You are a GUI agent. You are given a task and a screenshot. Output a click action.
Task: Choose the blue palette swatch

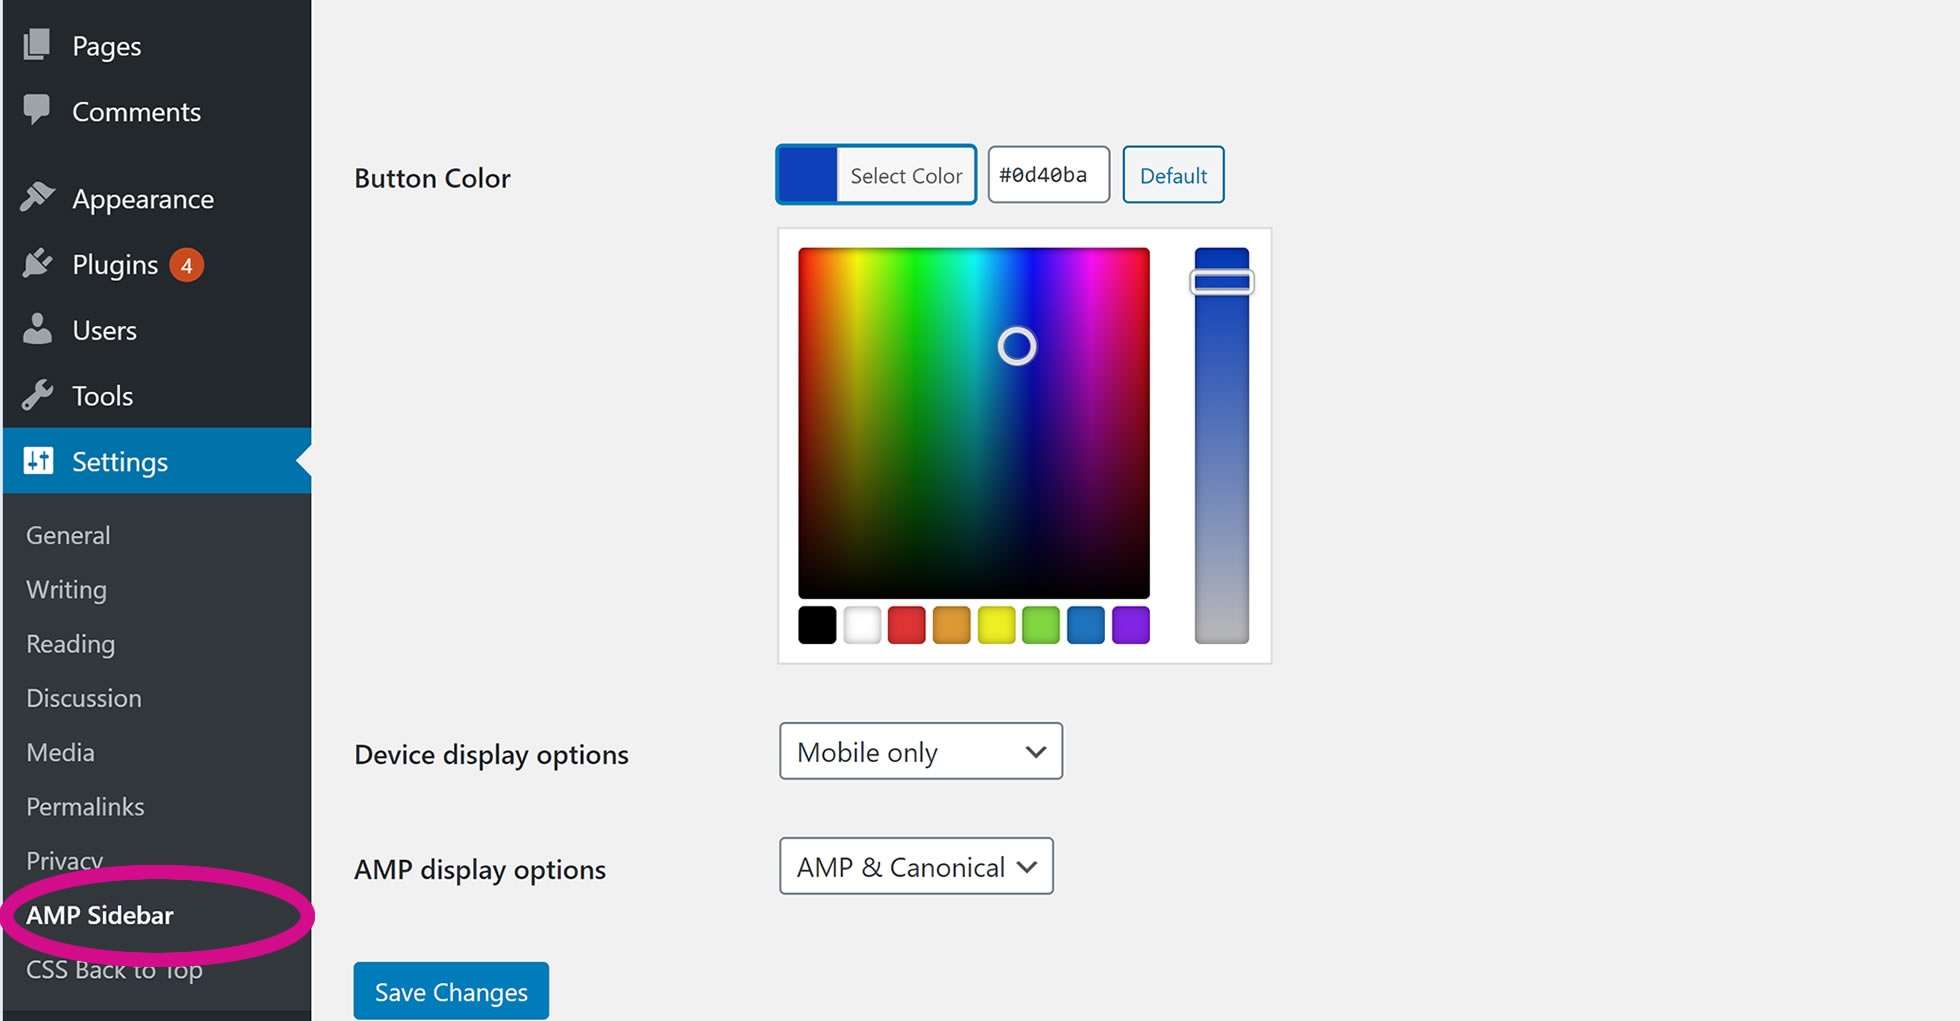pyautogui.click(x=1086, y=625)
